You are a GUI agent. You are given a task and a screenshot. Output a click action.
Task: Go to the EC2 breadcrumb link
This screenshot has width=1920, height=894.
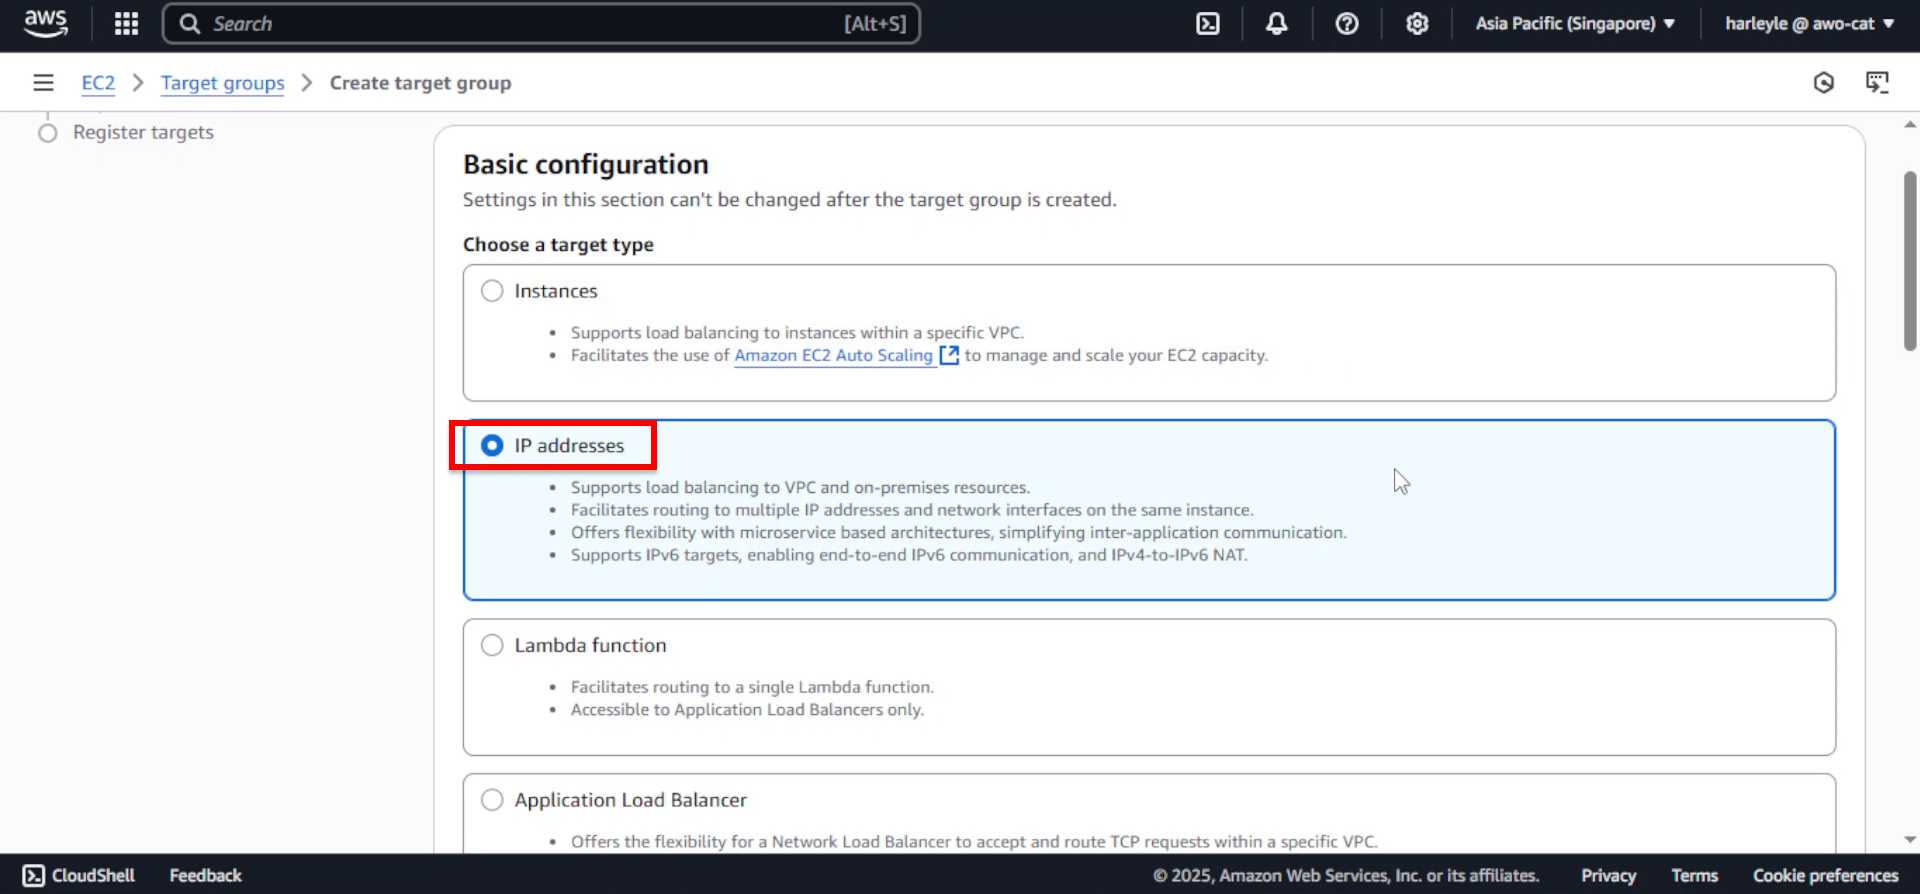(x=98, y=83)
